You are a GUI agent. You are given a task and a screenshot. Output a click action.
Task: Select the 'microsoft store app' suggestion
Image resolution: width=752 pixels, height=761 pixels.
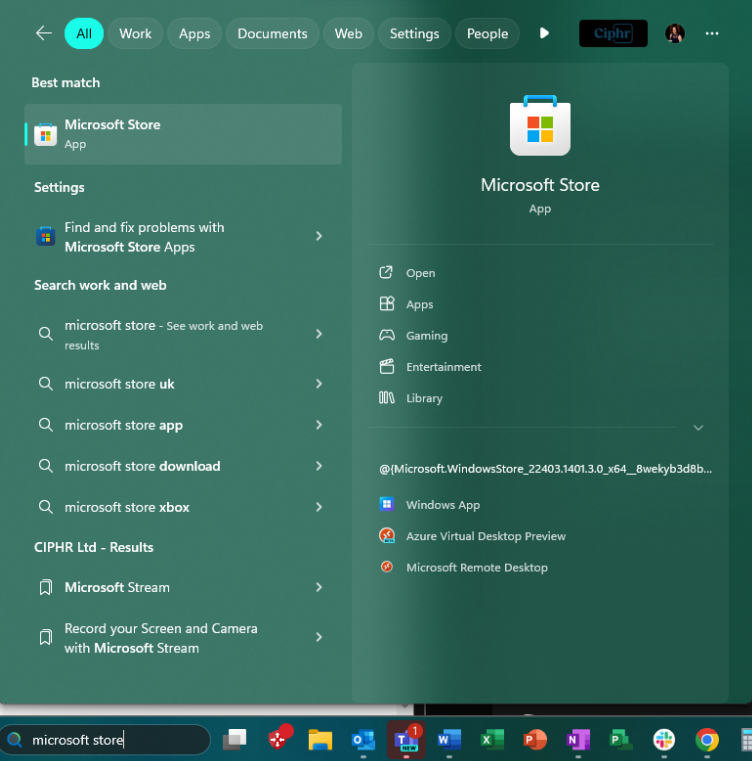point(183,425)
